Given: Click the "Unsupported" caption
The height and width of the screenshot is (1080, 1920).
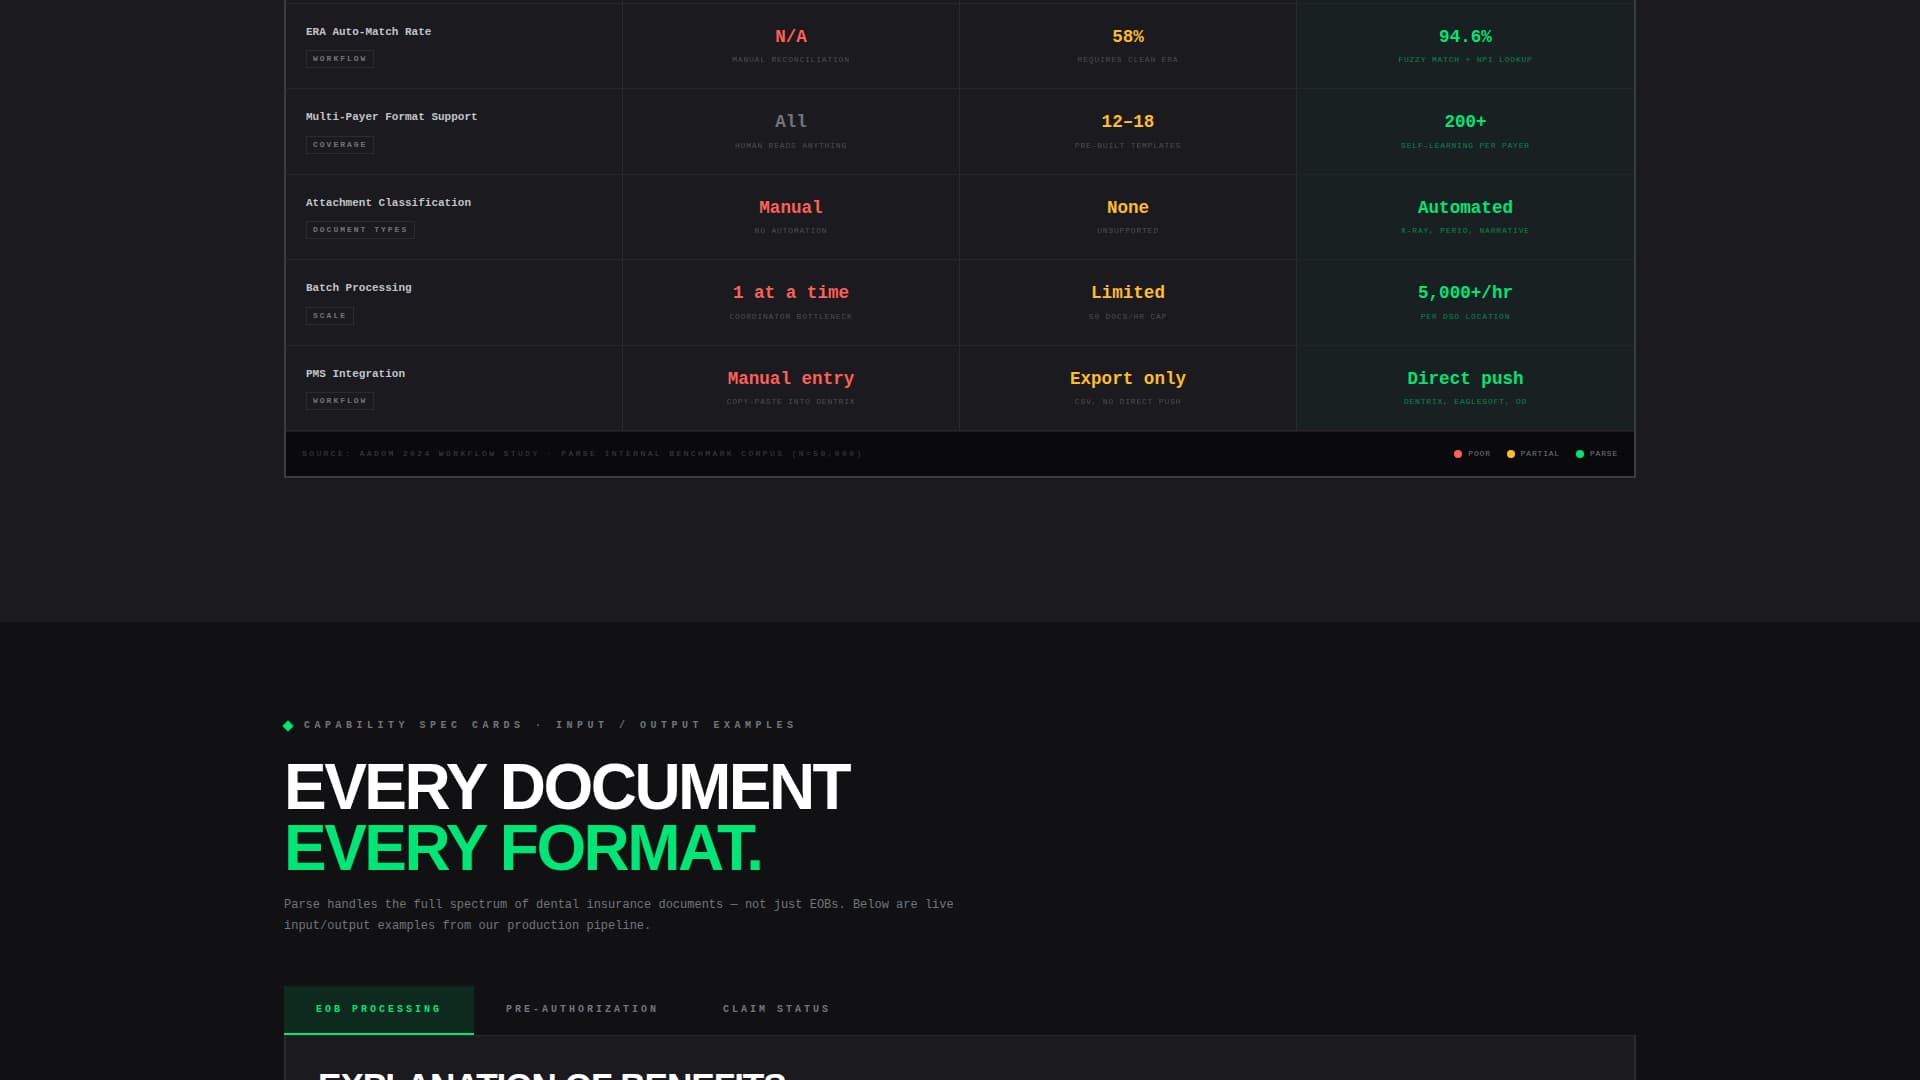Looking at the screenshot, I should (x=1128, y=231).
